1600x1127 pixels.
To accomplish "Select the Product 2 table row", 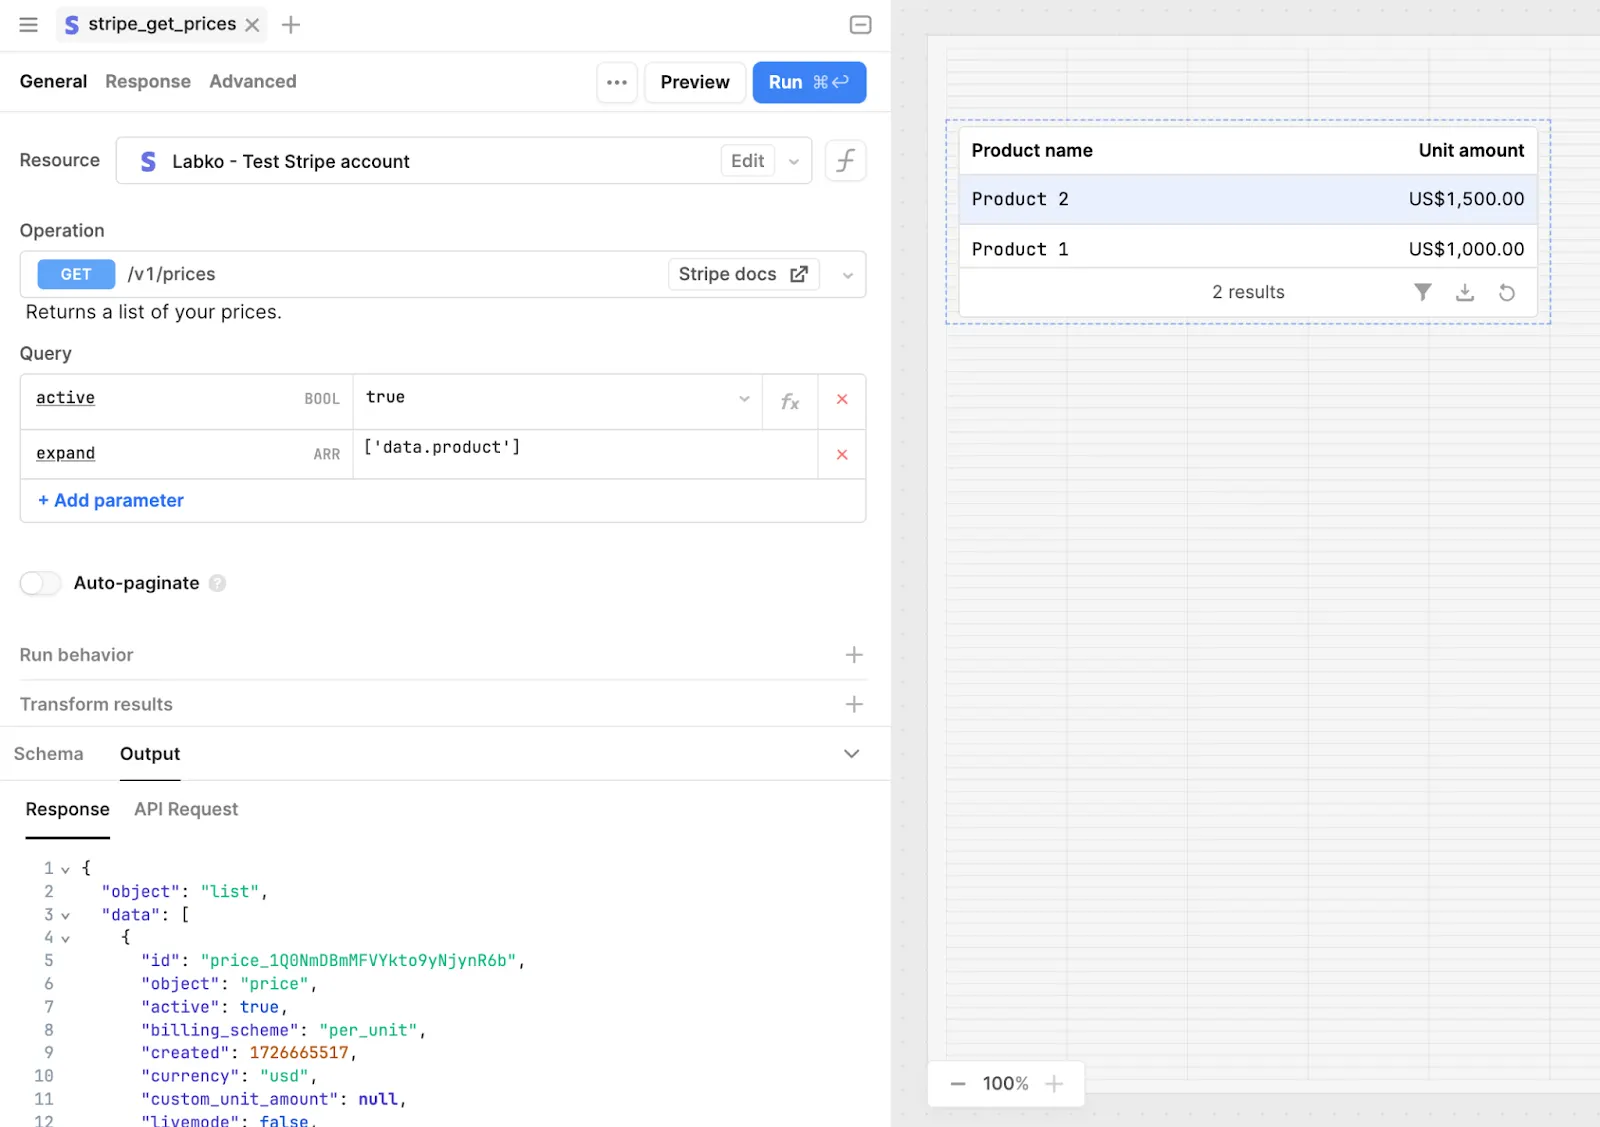I will point(1248,199).
